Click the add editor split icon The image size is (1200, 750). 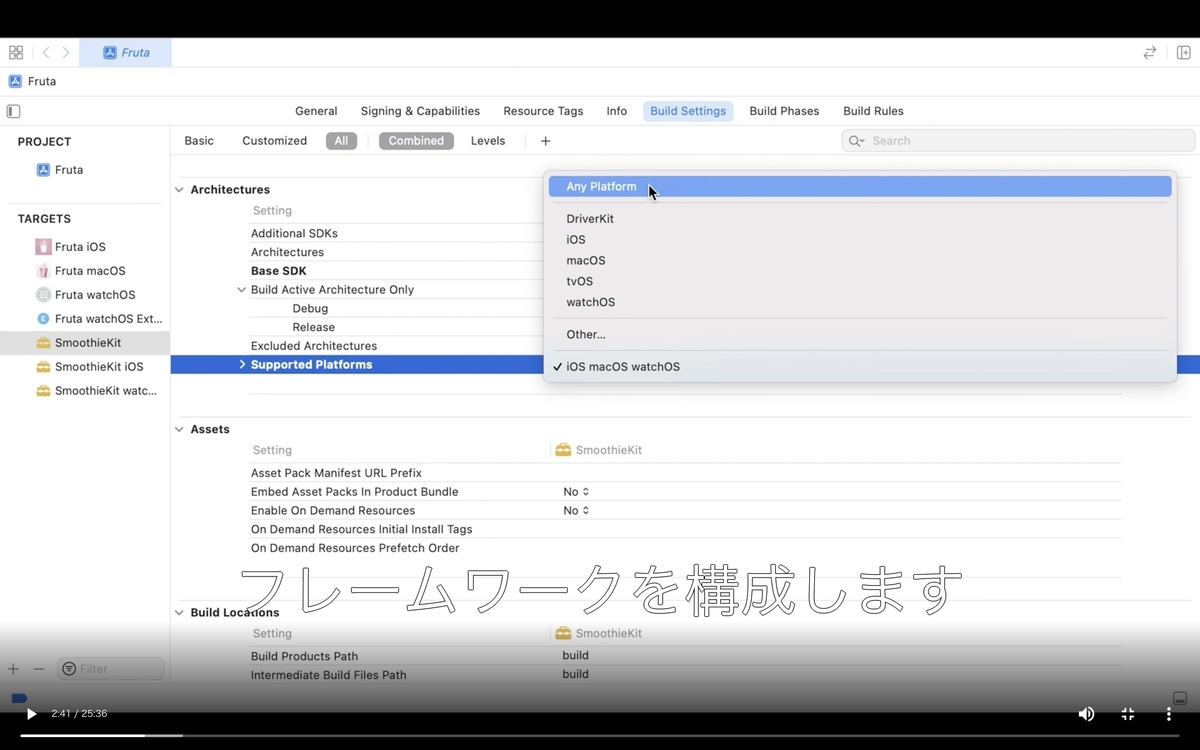click(x=1183, y=53)
